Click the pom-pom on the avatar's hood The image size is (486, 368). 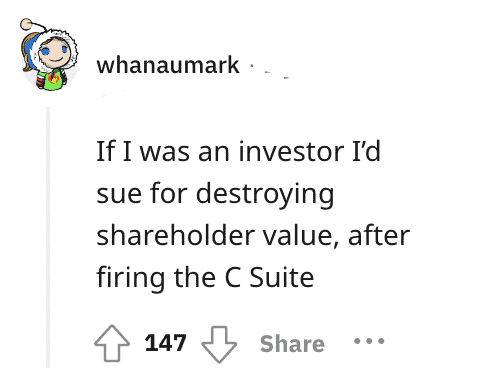coord(26,24)
